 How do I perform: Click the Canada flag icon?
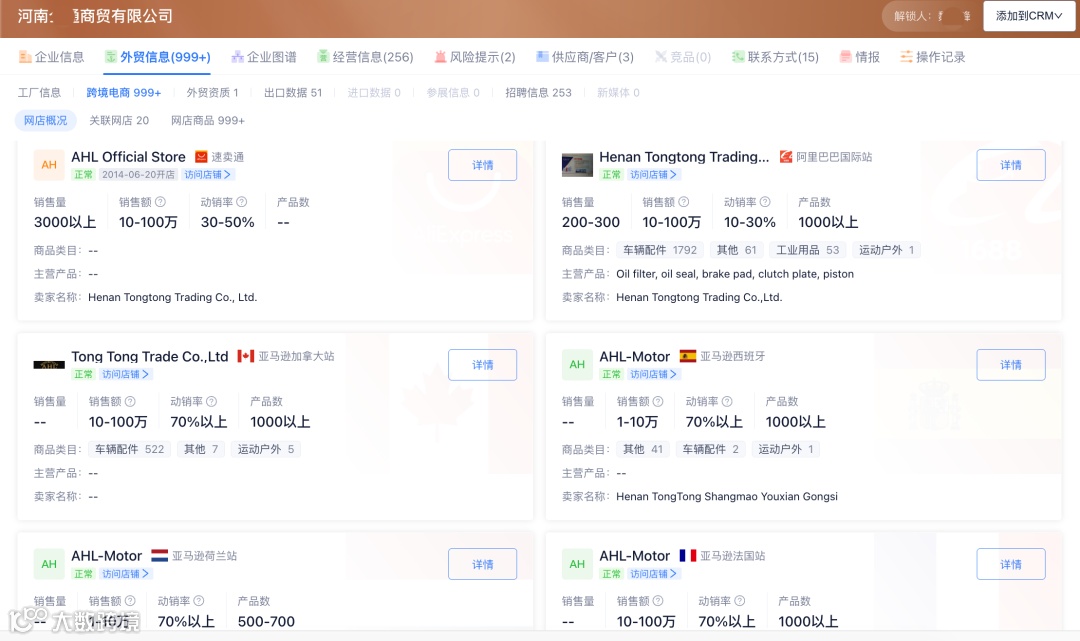point(246,356)
